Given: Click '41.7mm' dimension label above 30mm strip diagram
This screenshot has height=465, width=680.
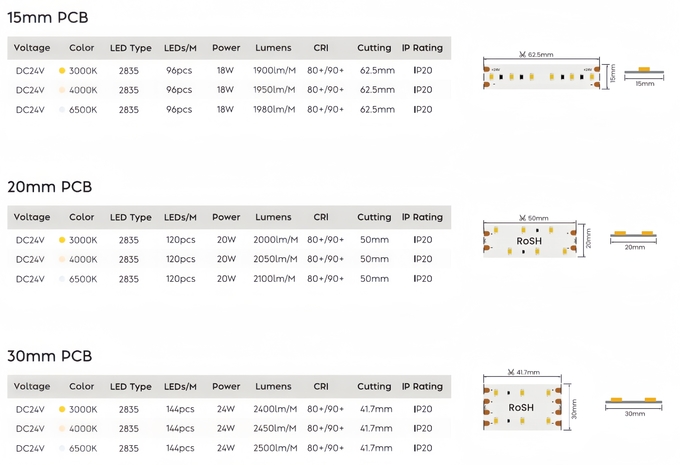Looking at the screenshot, I should point(527,372).
